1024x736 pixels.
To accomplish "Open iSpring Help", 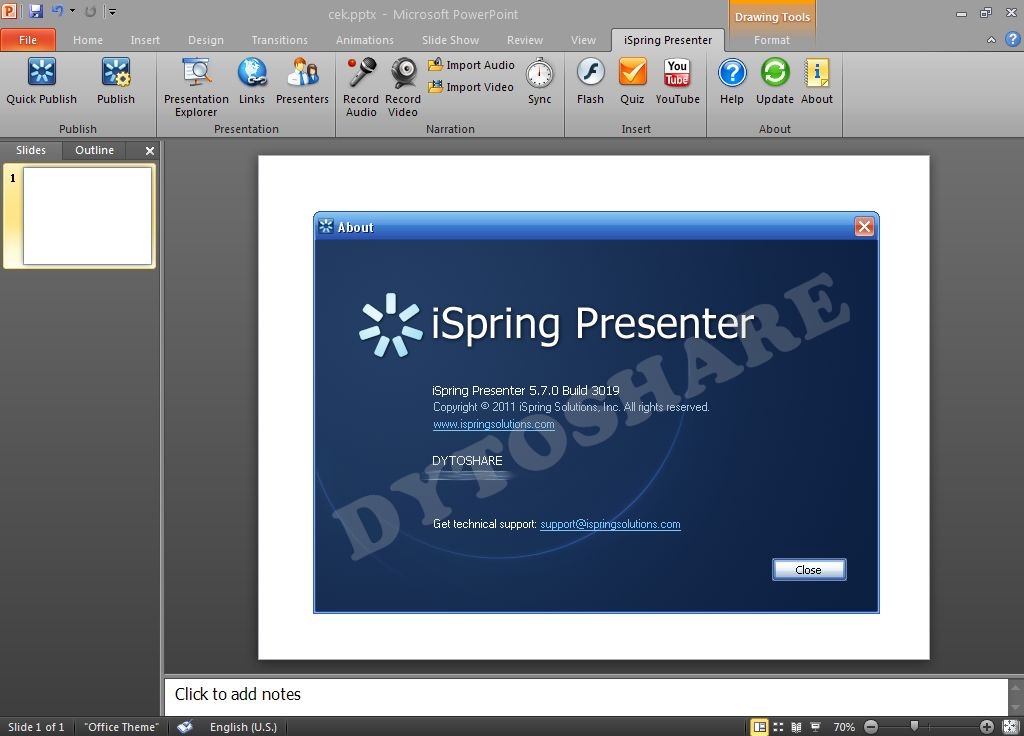I will pos(732,81).
